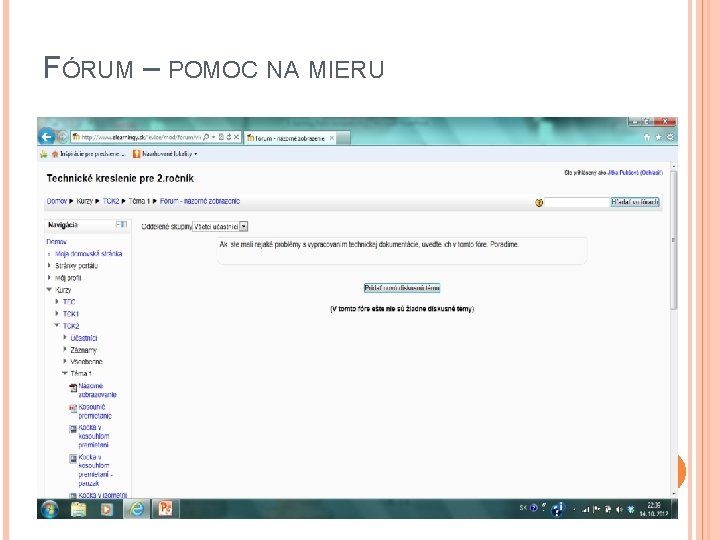This screenshot has width=720, height=540.
Task: Click the first favorites bar item with house icon
Action: 88,154
